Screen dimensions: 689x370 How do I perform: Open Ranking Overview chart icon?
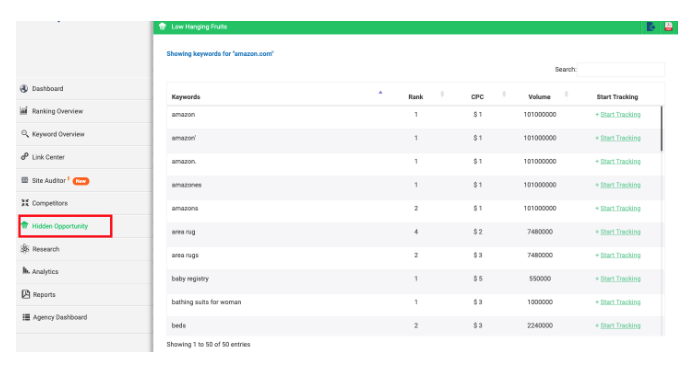pos(24,111)
